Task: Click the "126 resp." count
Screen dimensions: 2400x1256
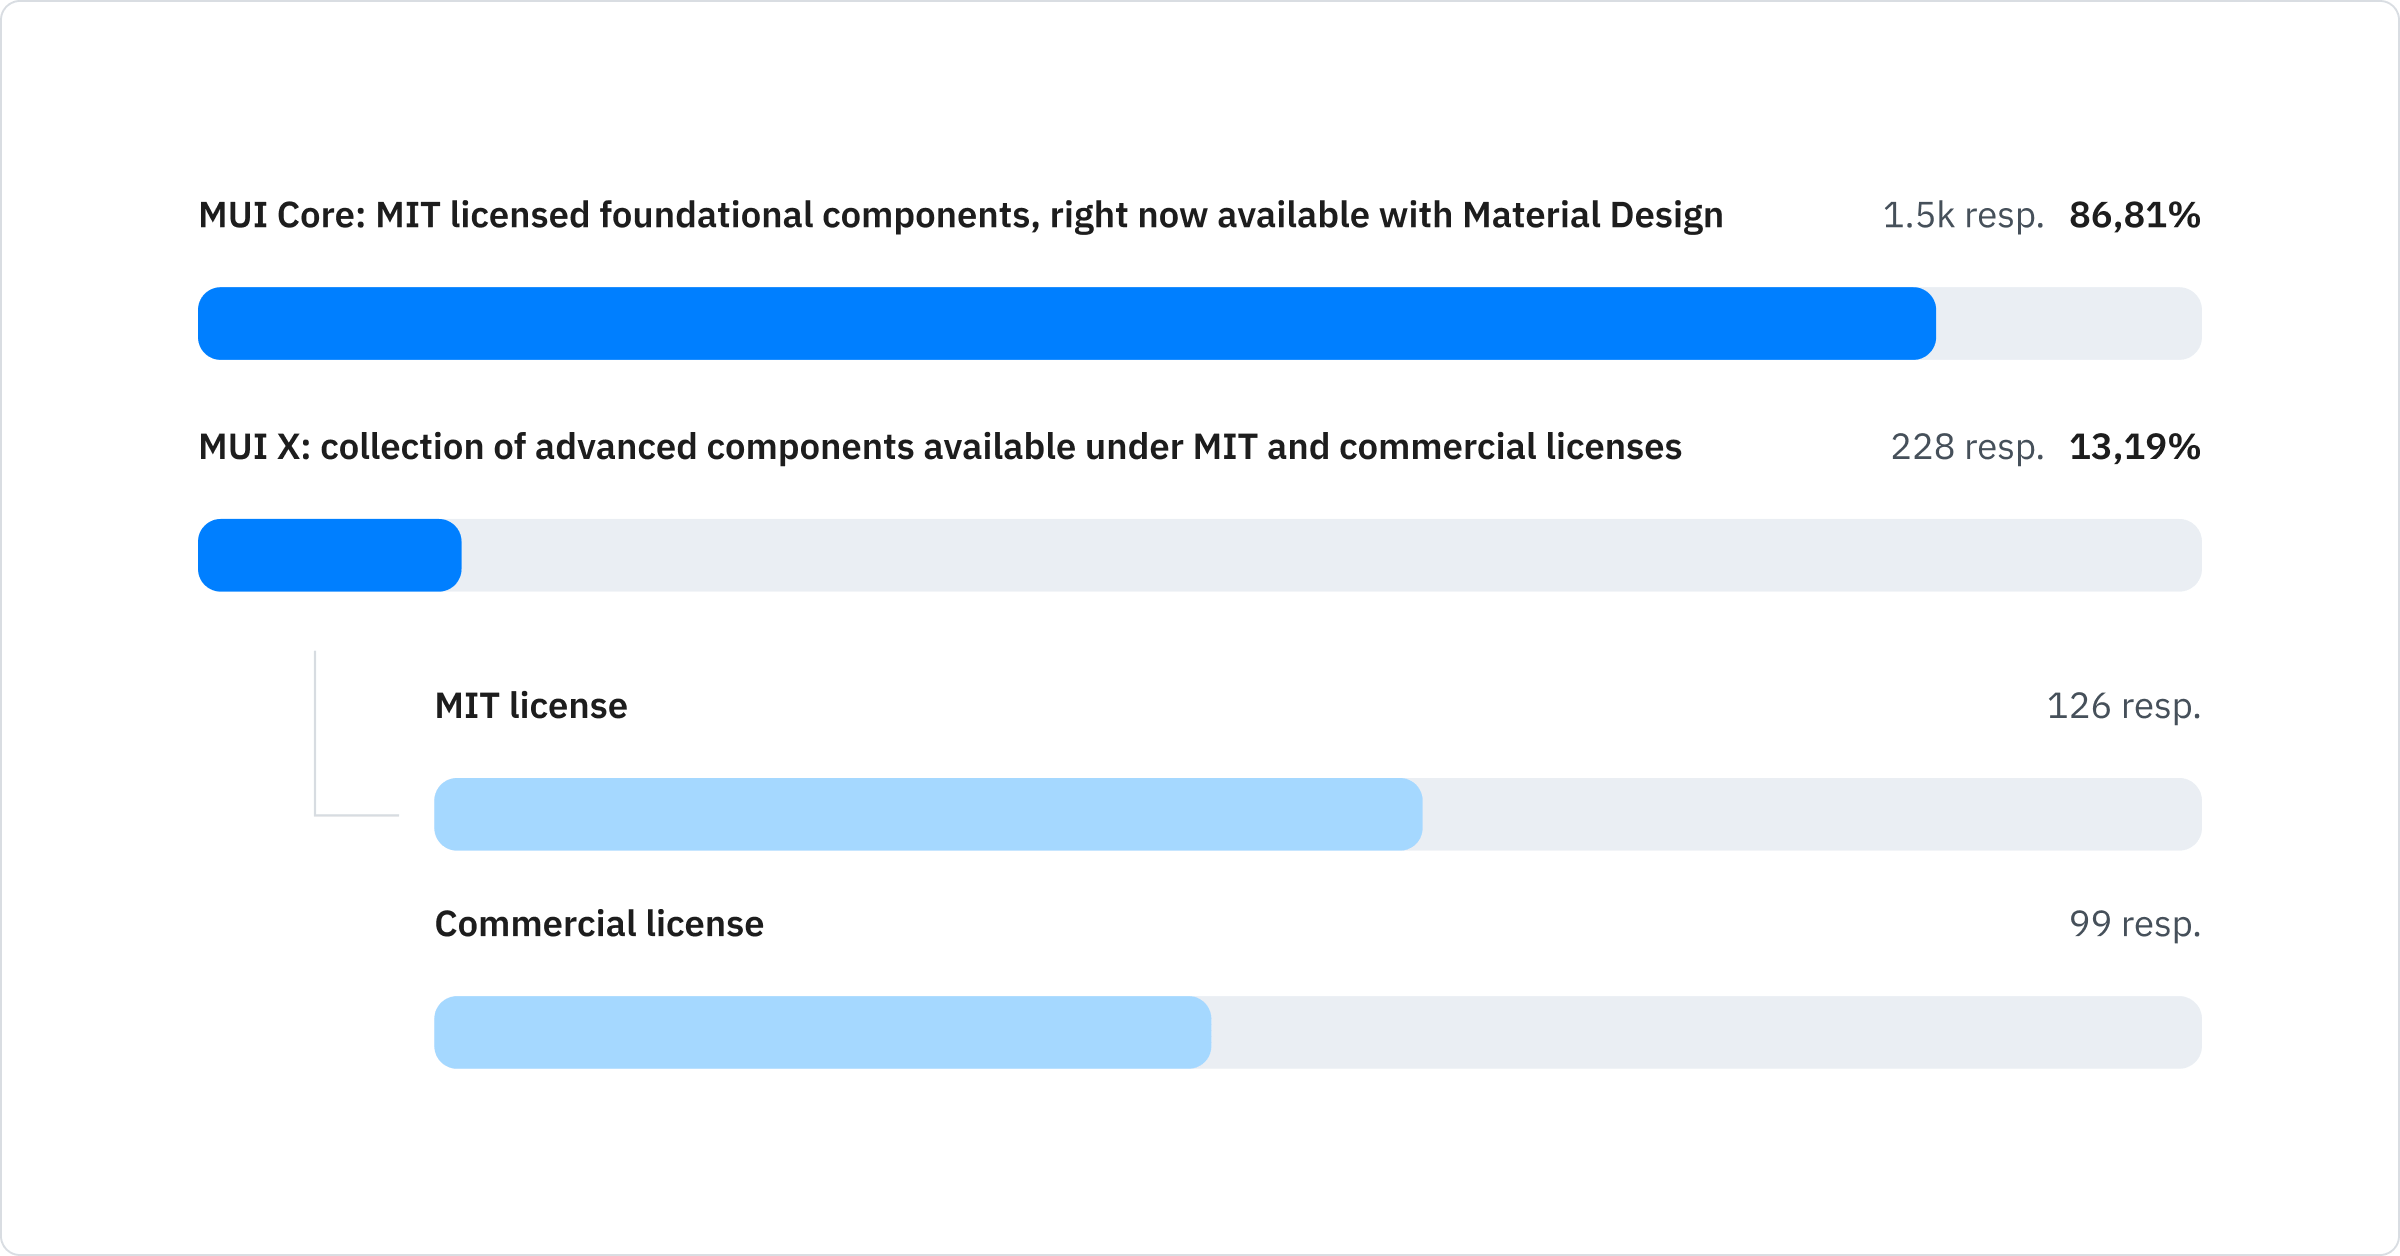Action: pos(2123,706)
